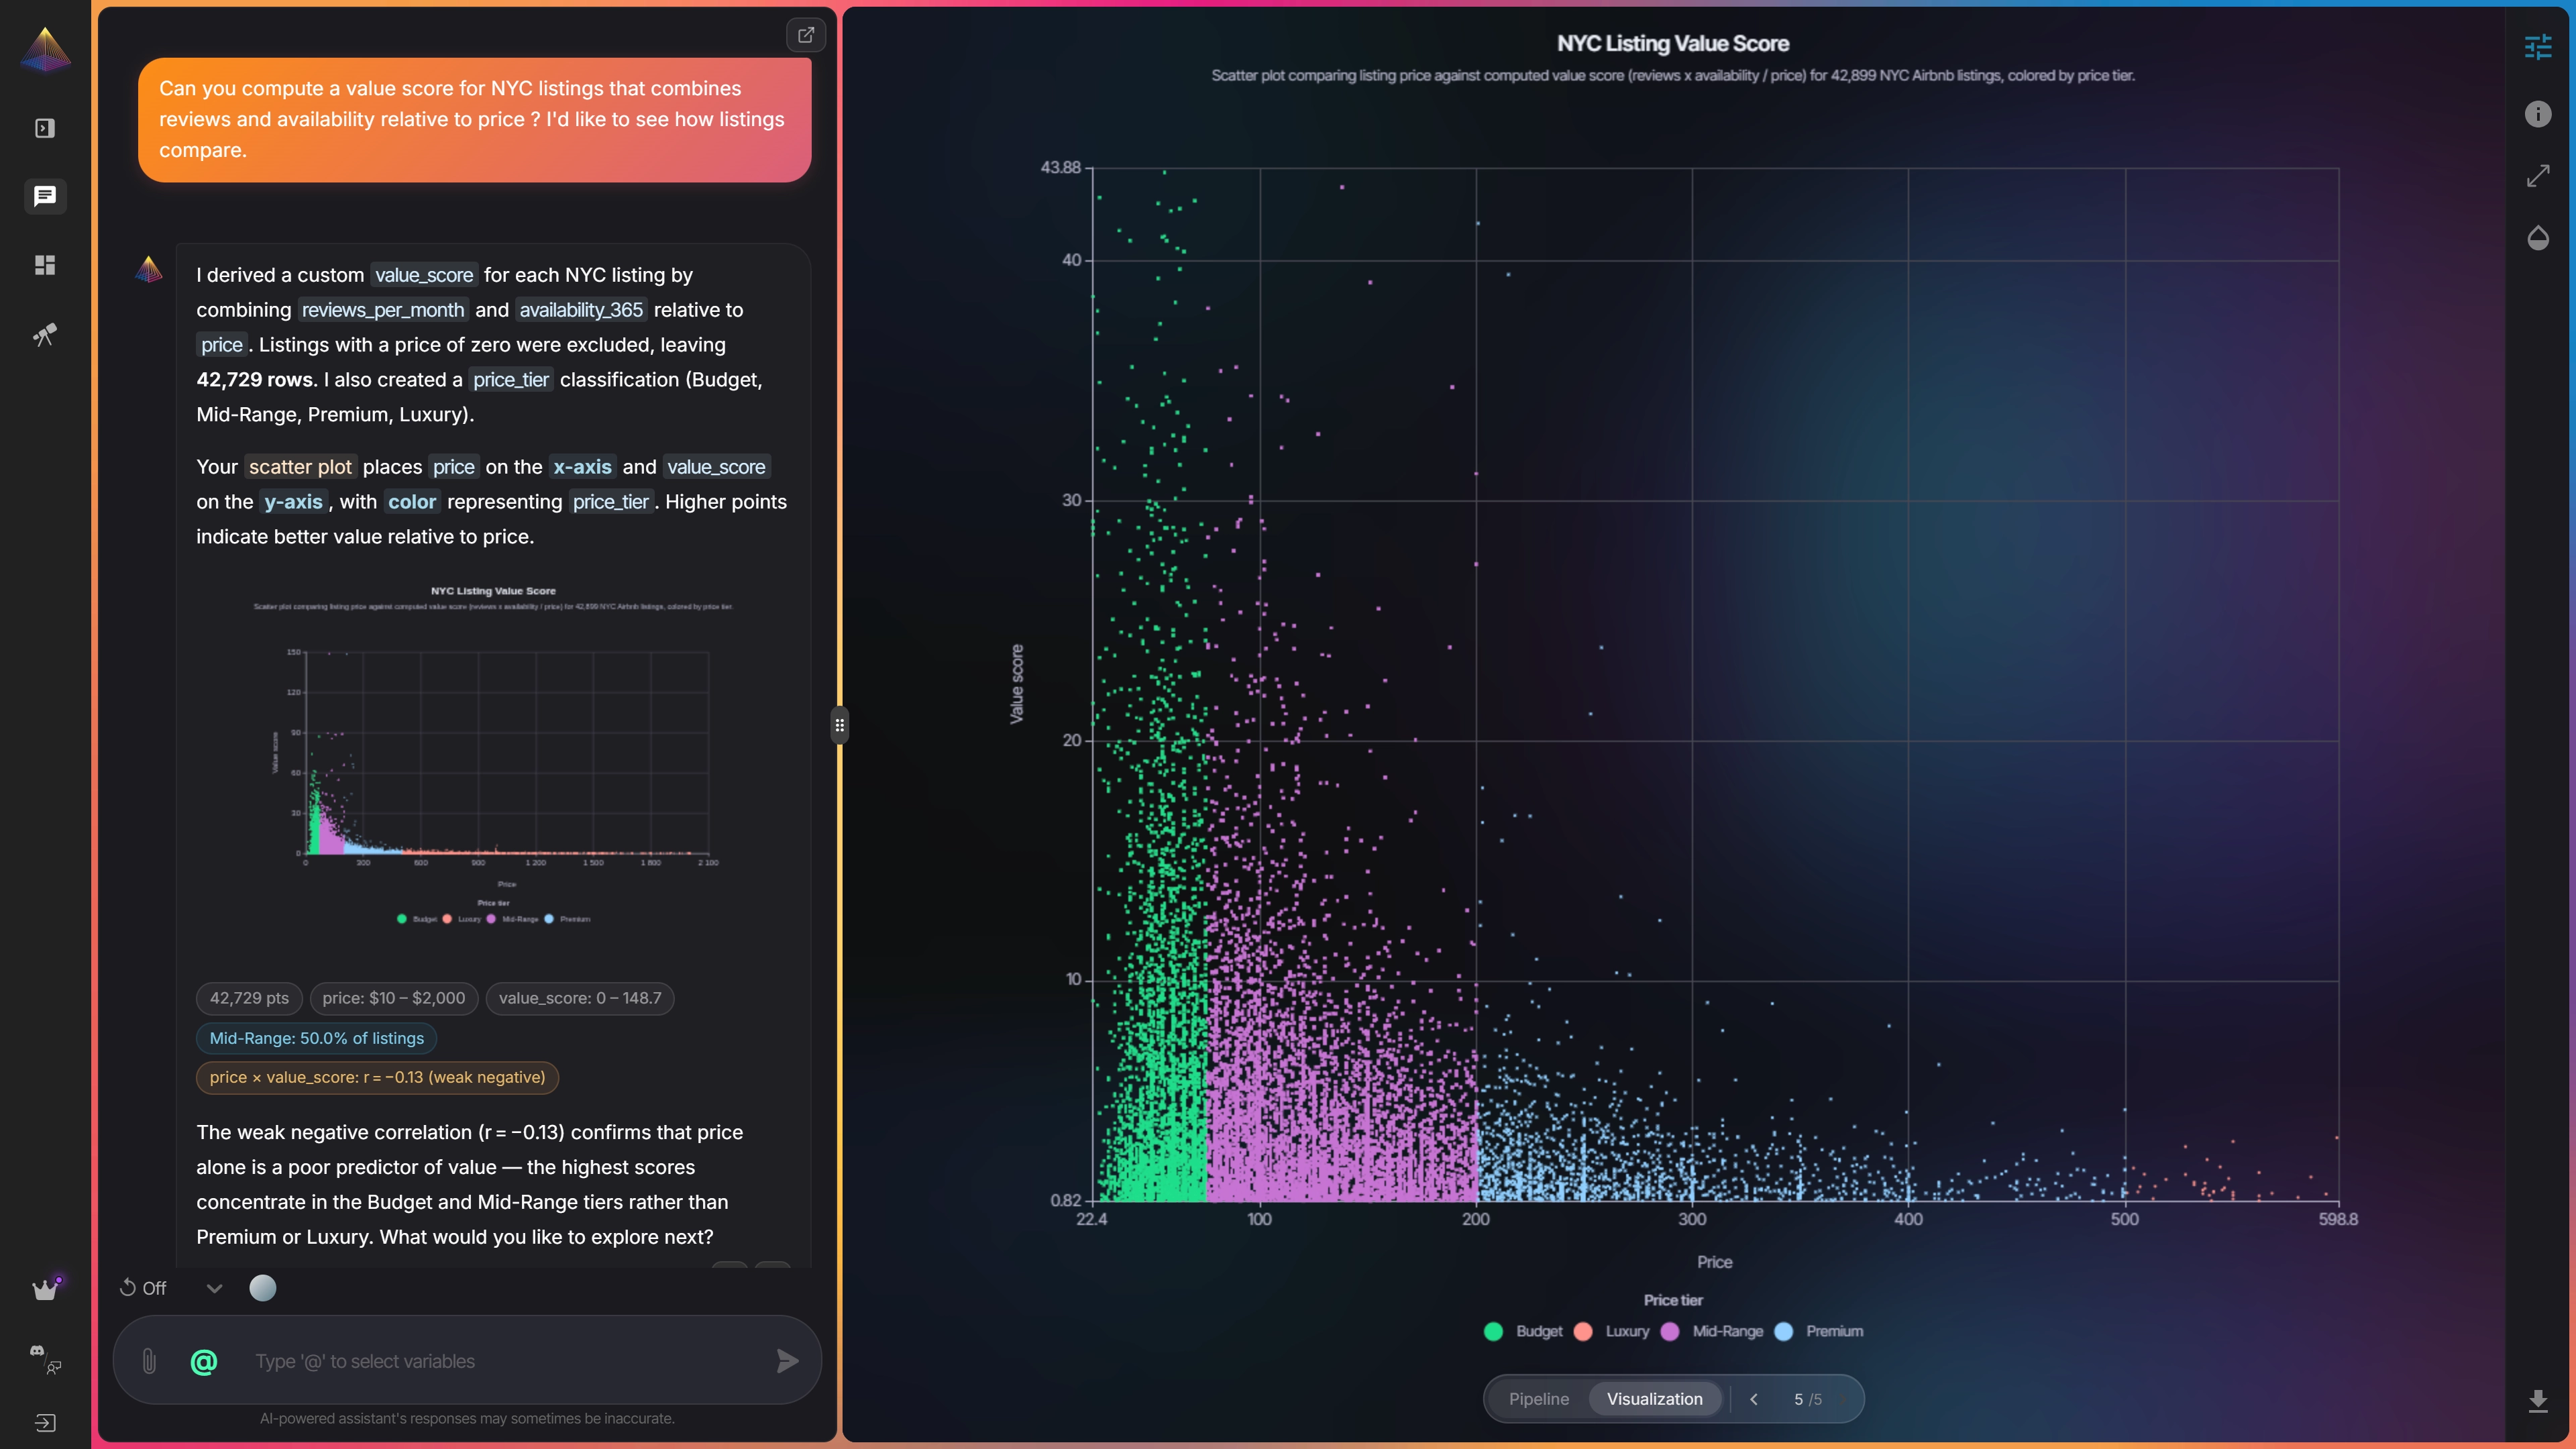Expand chart to fullscreen view
2576x1449 pixels.
click(2537, 176)
